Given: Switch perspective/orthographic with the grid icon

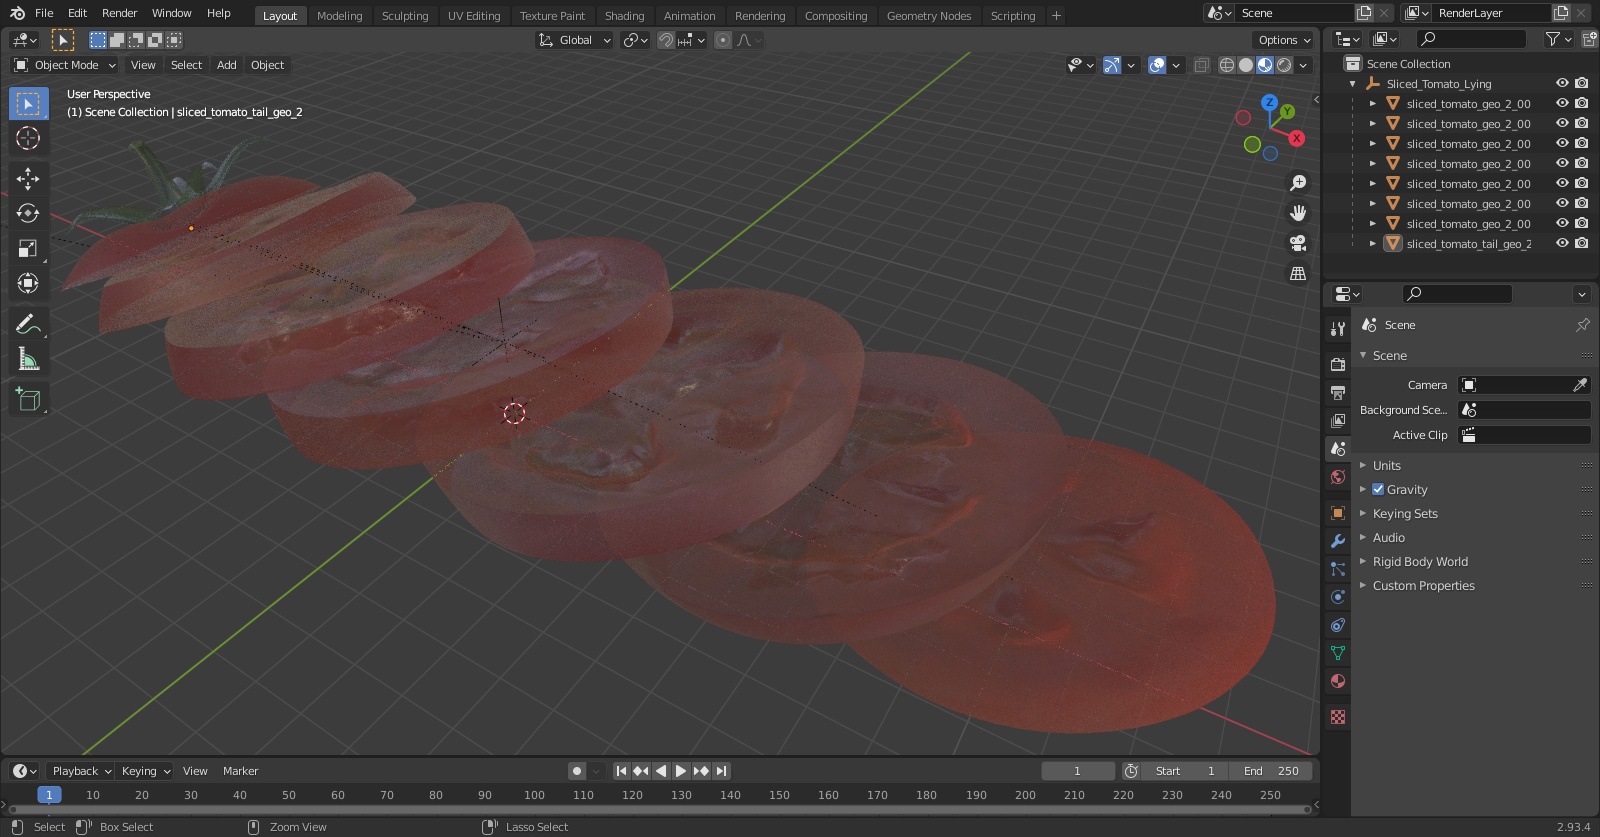Looking at the screenshot, I should click(1298, 273).
